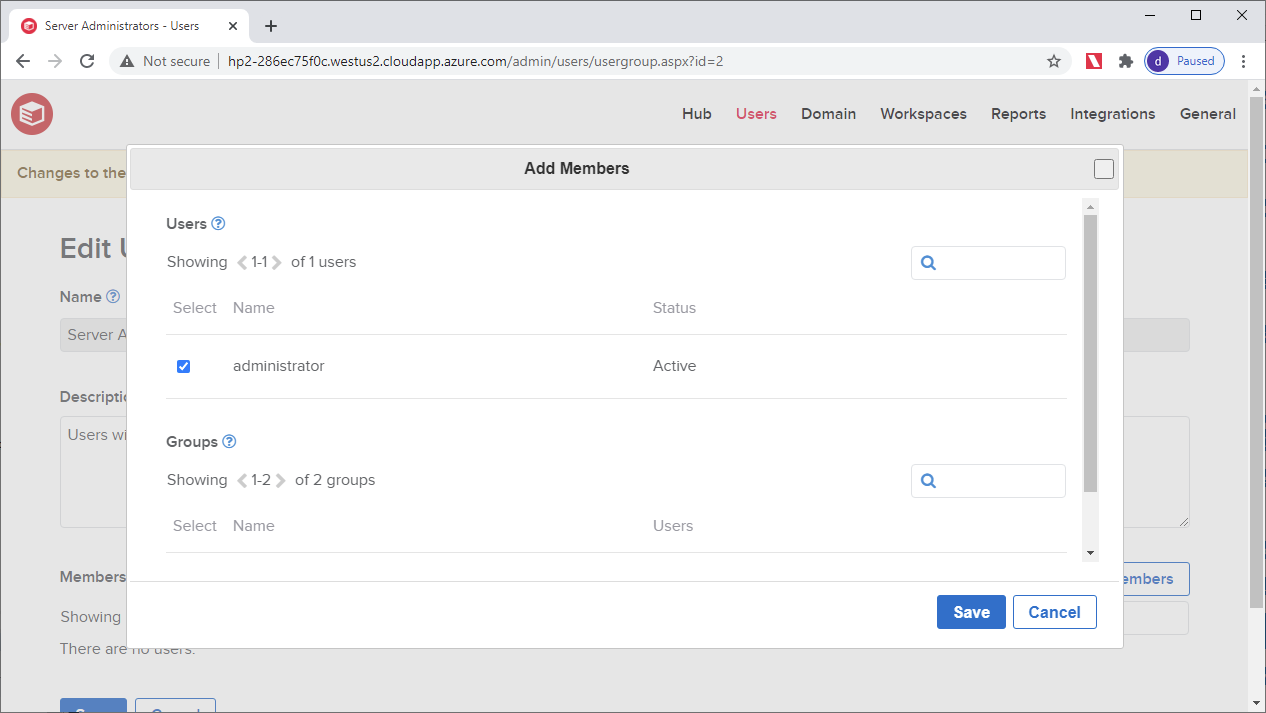Open the Chrome three-dot menu
1266x713 pixels.
click(1244, 61)
